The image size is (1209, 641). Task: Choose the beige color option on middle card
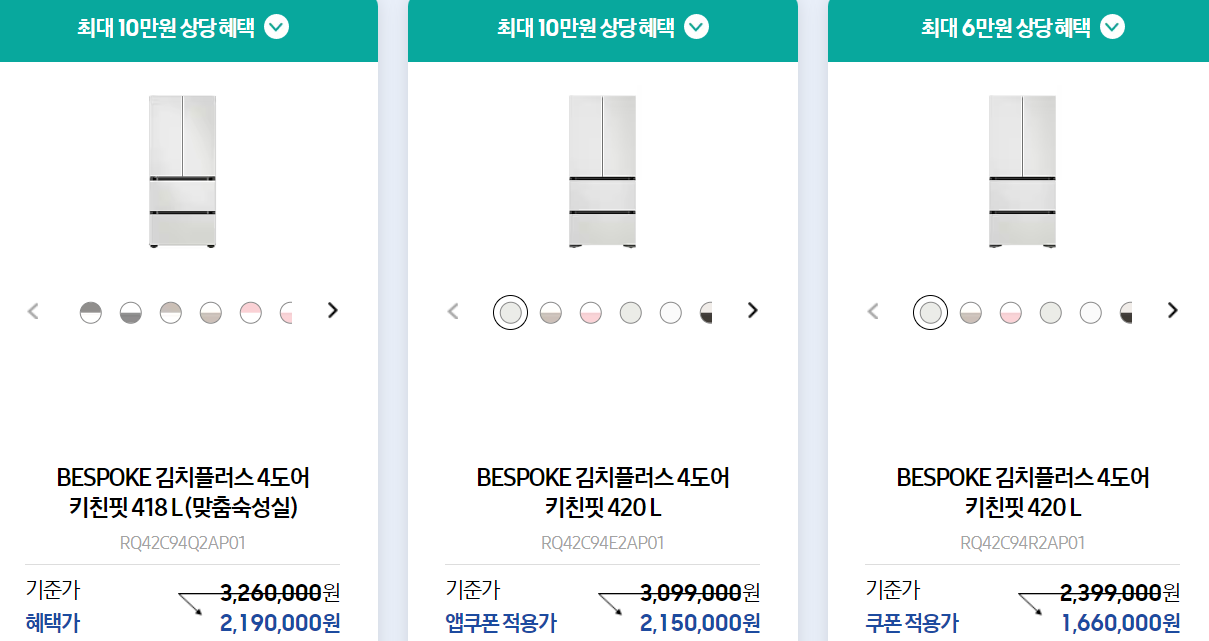550,311
